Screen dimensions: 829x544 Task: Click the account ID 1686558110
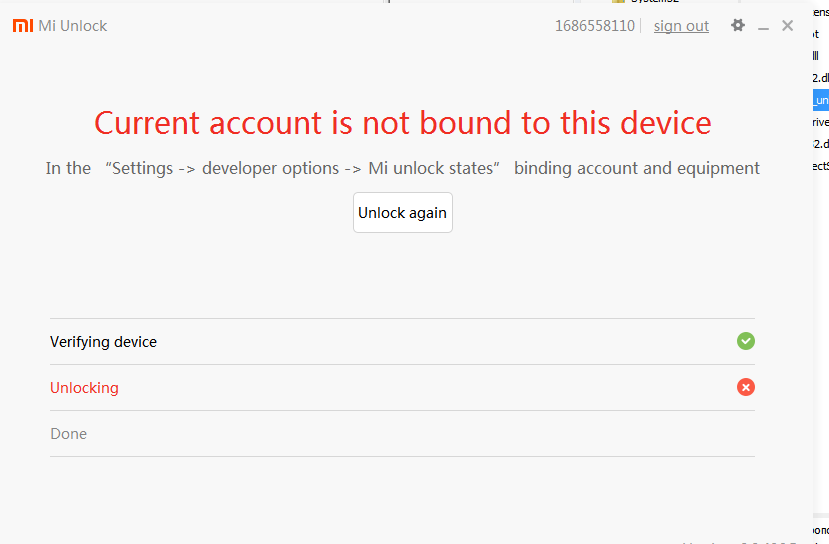(594, 26)
